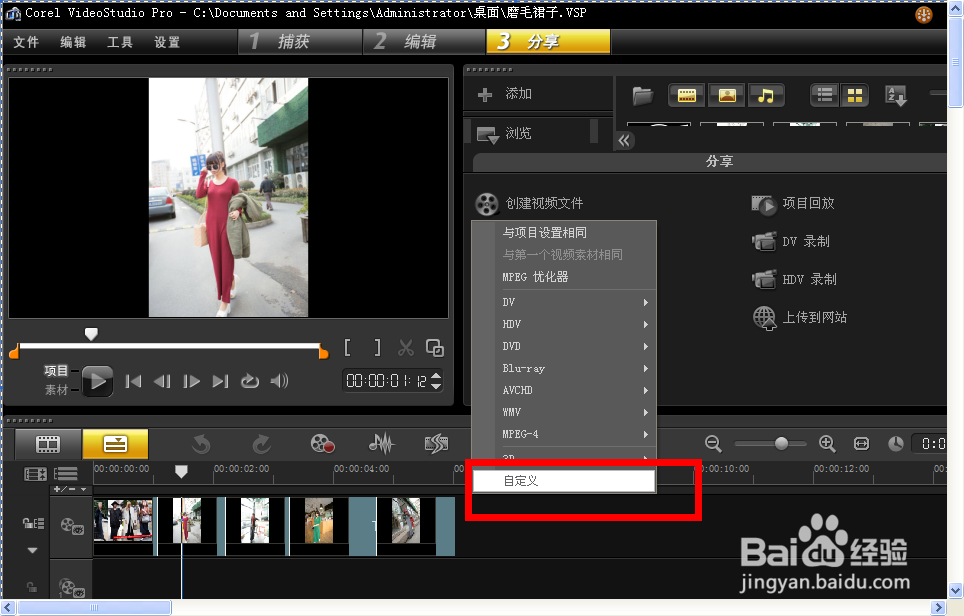Switch to timeline view

115,444
